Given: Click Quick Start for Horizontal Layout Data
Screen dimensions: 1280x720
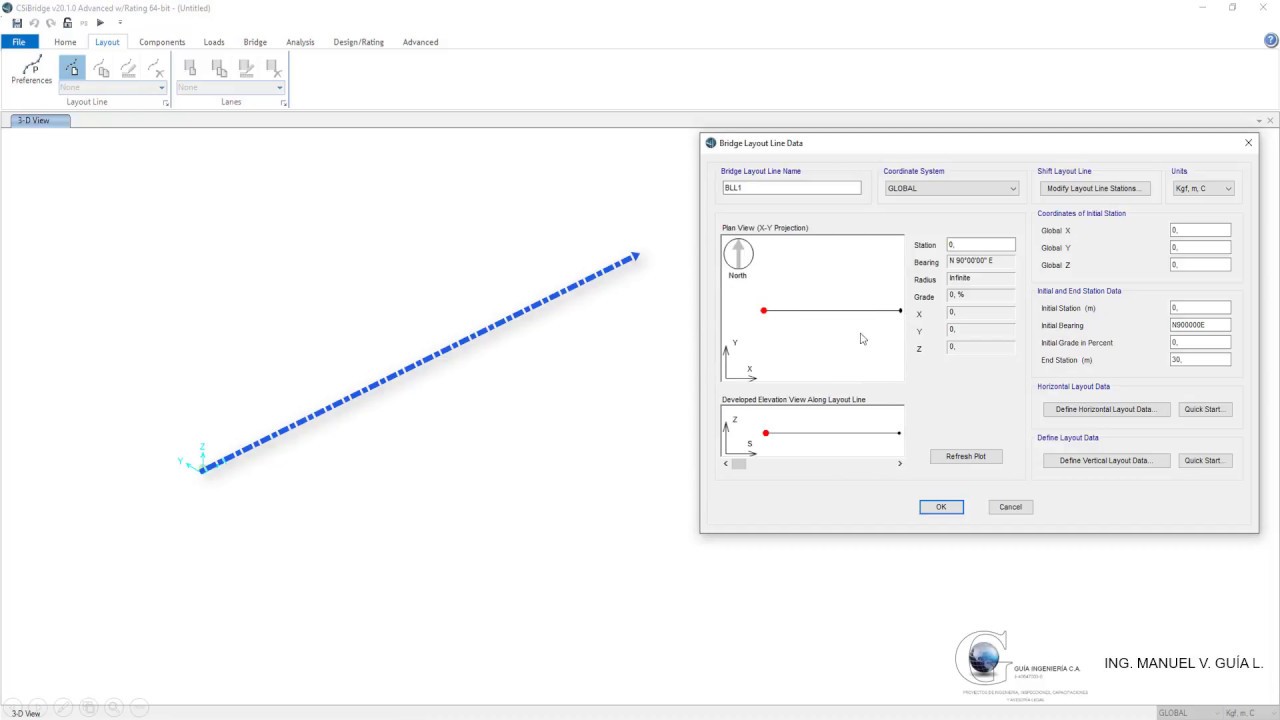Looking at the screenshot, I should (1204, 409).
